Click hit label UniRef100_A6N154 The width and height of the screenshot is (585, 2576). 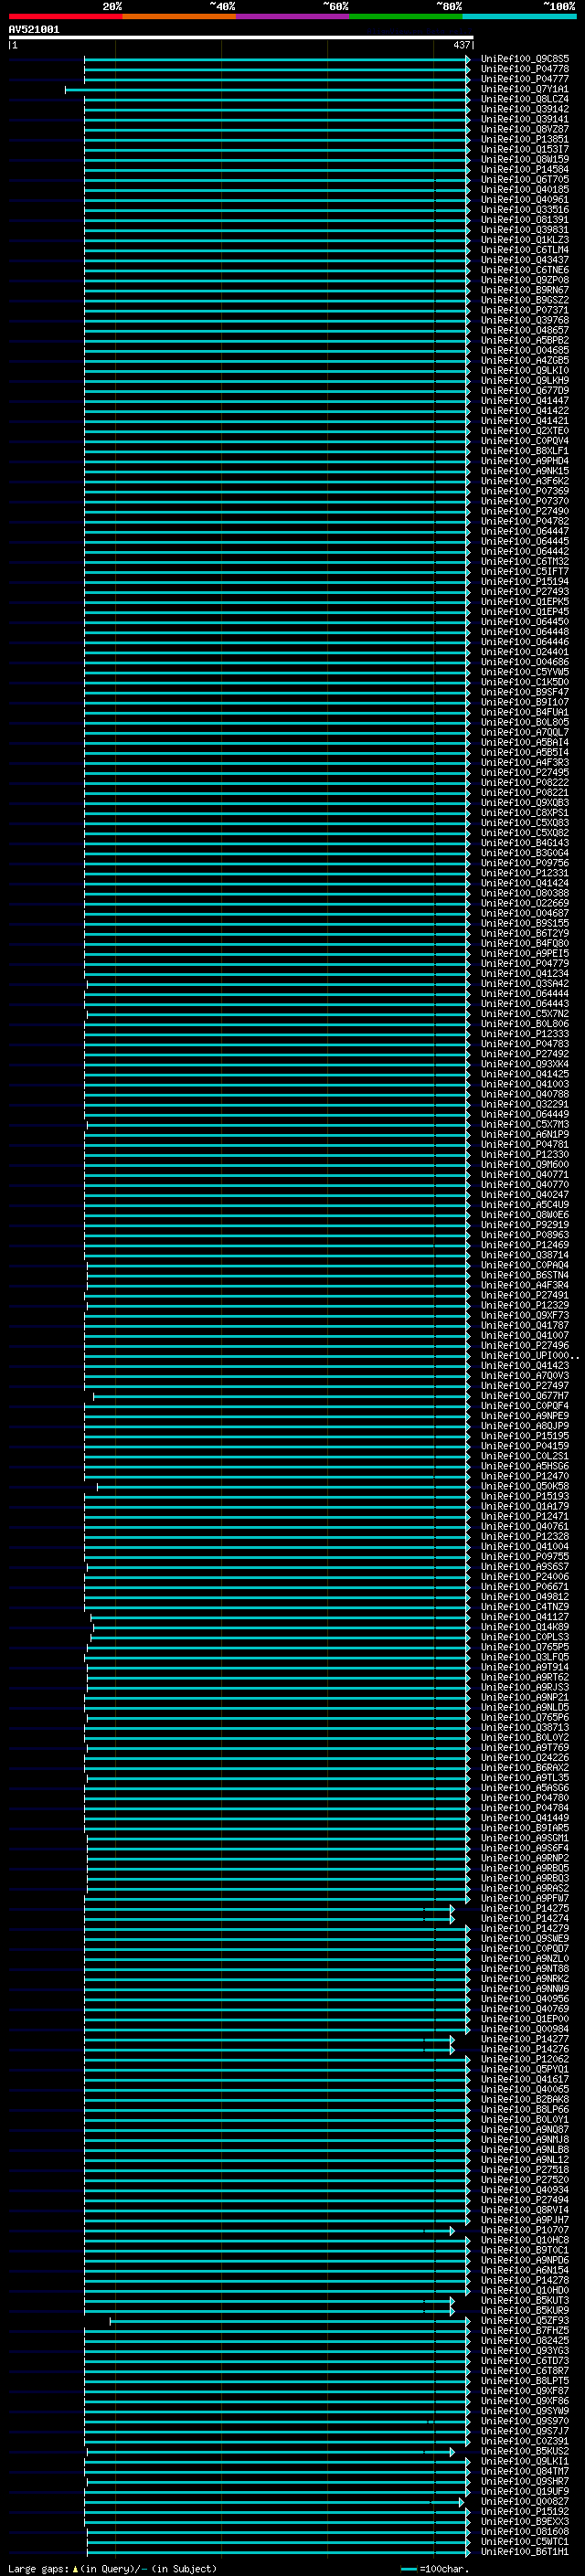pos(525,2269)
